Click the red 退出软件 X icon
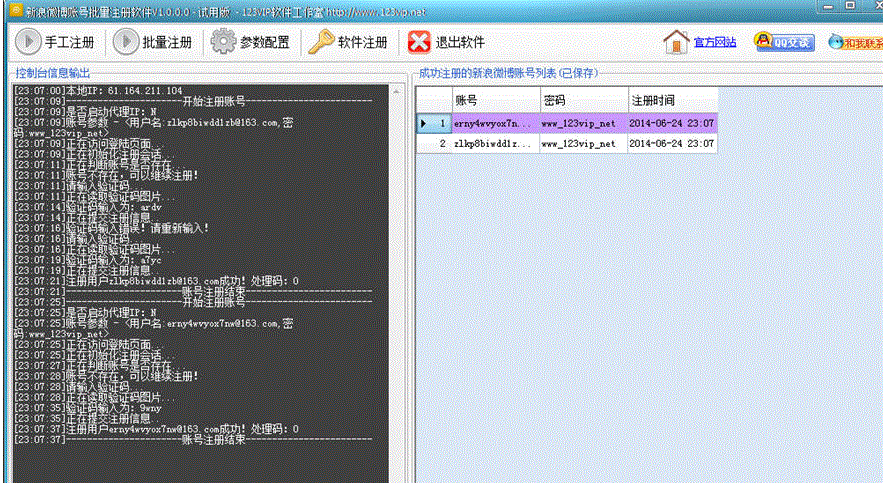This screenshot has width=883, height=483. [419, 42]
